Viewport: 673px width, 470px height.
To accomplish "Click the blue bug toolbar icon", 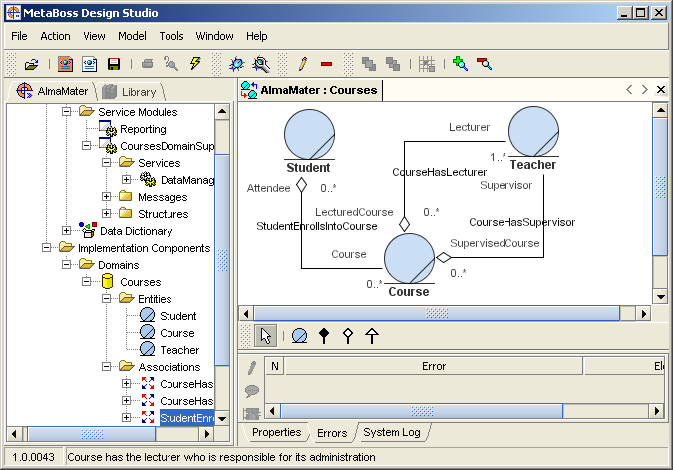I will point(236,64).
